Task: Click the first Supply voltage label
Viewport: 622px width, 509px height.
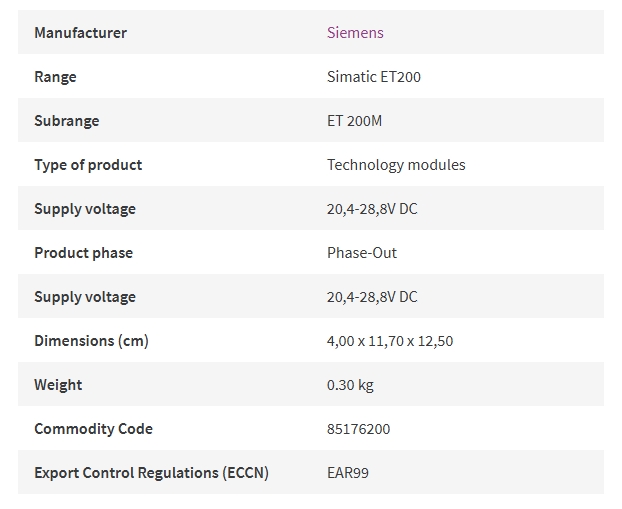Action: [x=85, y=209]
